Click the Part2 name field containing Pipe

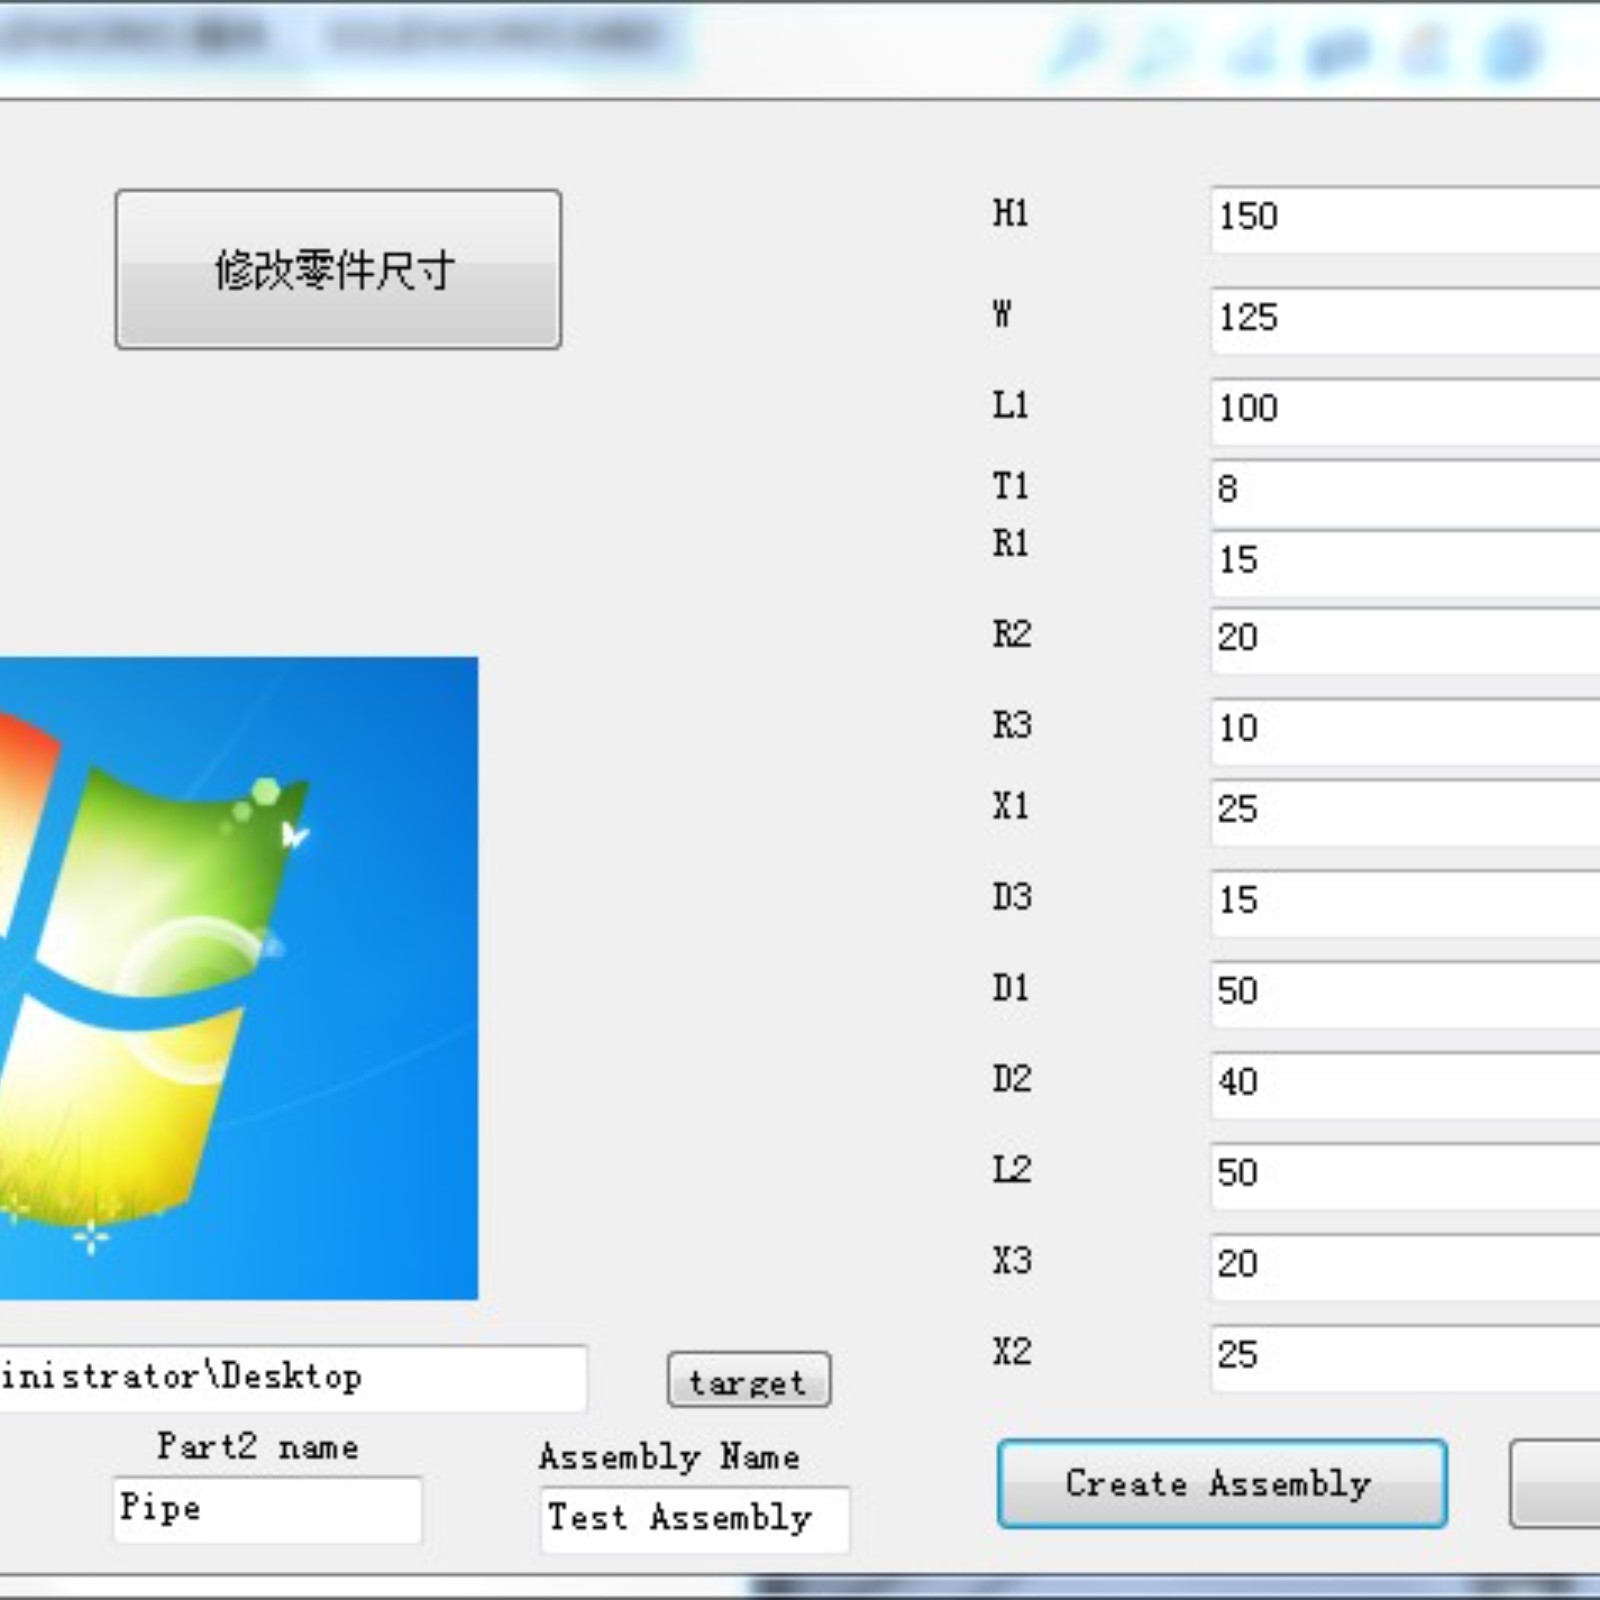266,1509
